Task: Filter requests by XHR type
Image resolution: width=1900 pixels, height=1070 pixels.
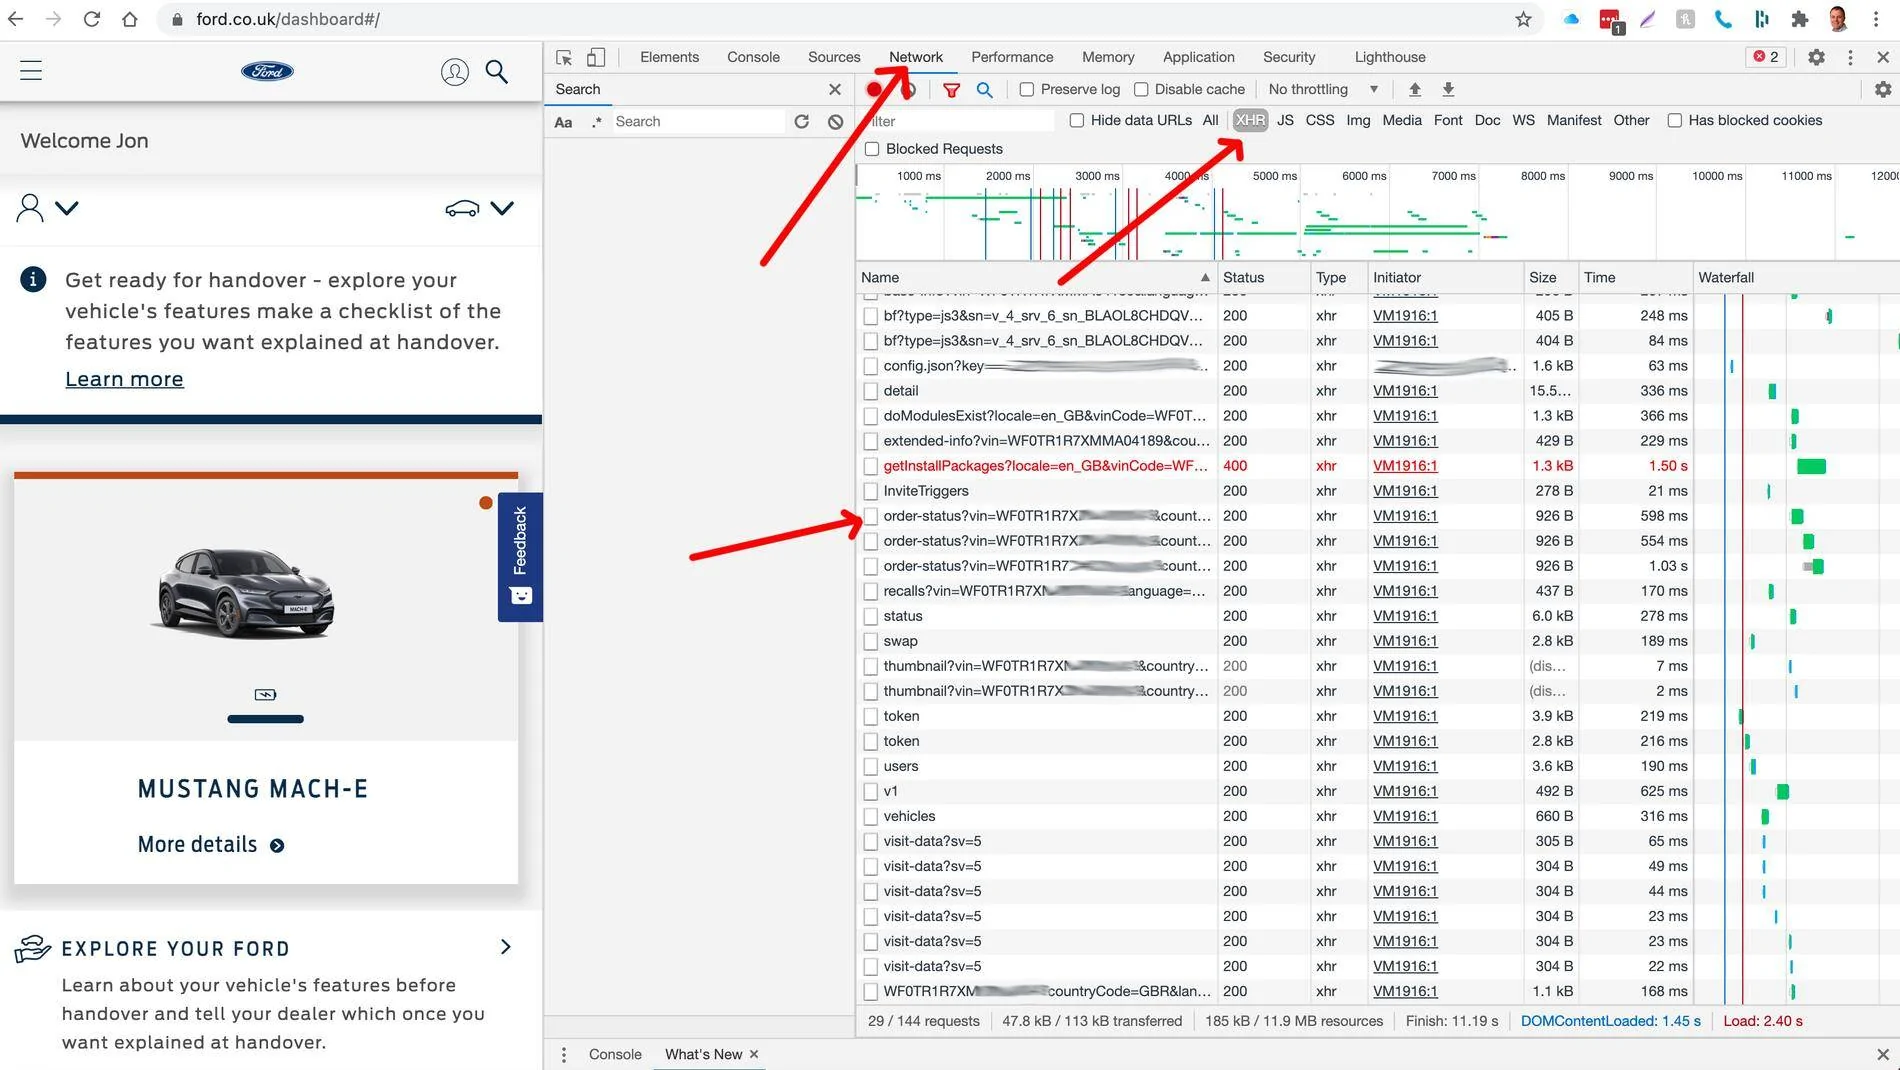Action: [x=1250, y=120]
